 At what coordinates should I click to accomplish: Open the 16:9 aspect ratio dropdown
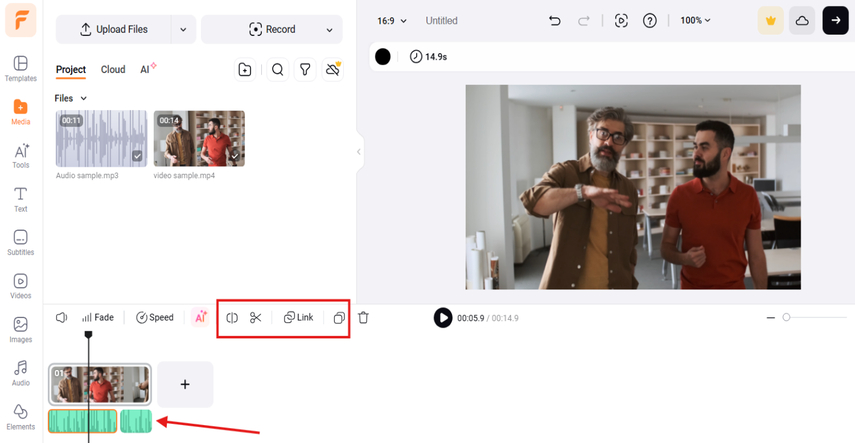pyautogui.click(x=392, y=21)
